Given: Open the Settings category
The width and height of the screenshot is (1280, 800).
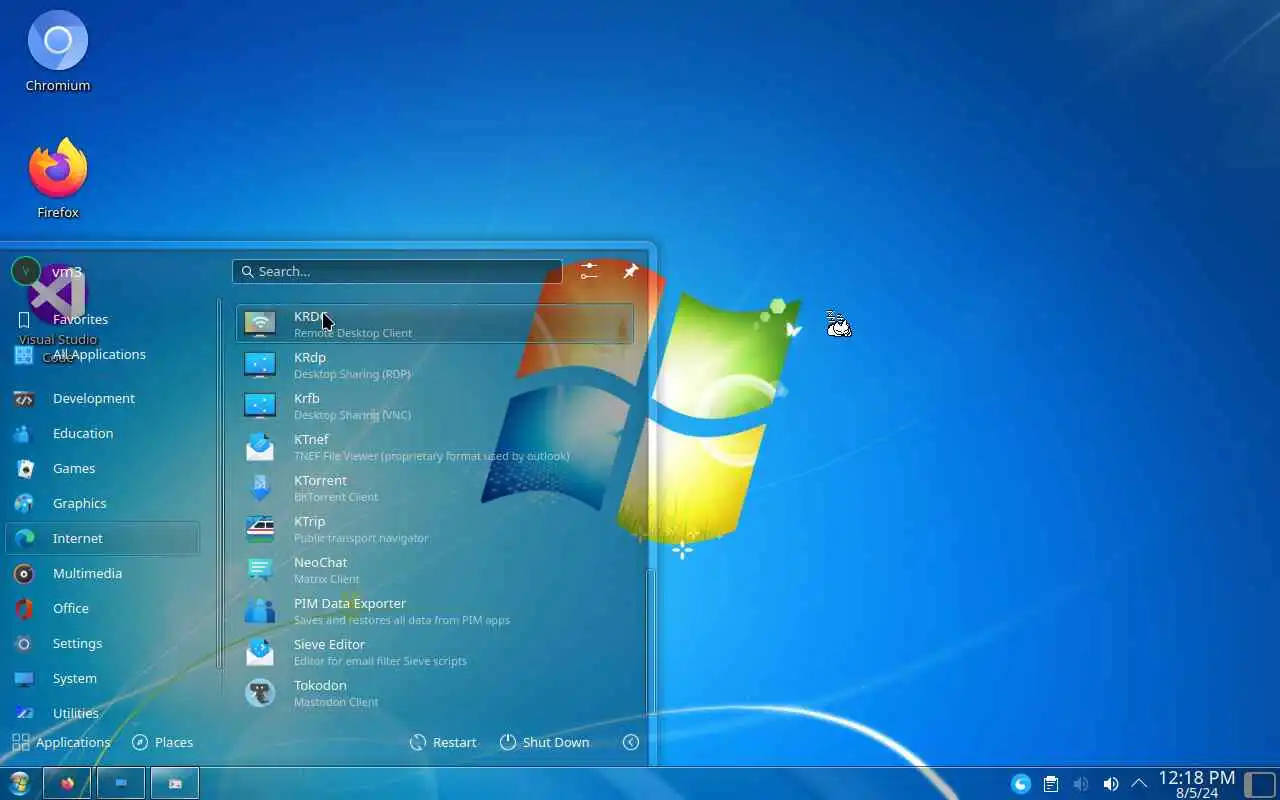Looking at the screenshot, I should point(103,643).
